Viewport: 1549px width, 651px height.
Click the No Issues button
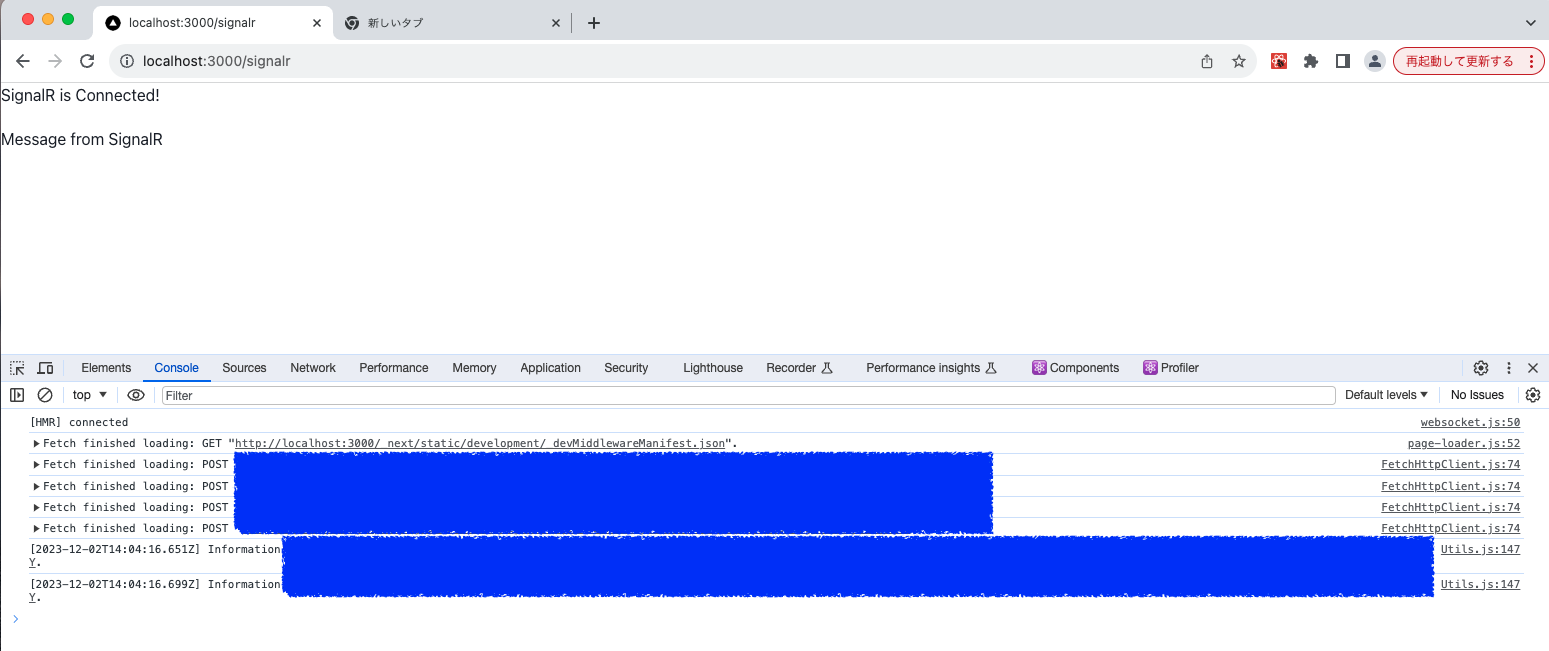tap(1477, 395)
